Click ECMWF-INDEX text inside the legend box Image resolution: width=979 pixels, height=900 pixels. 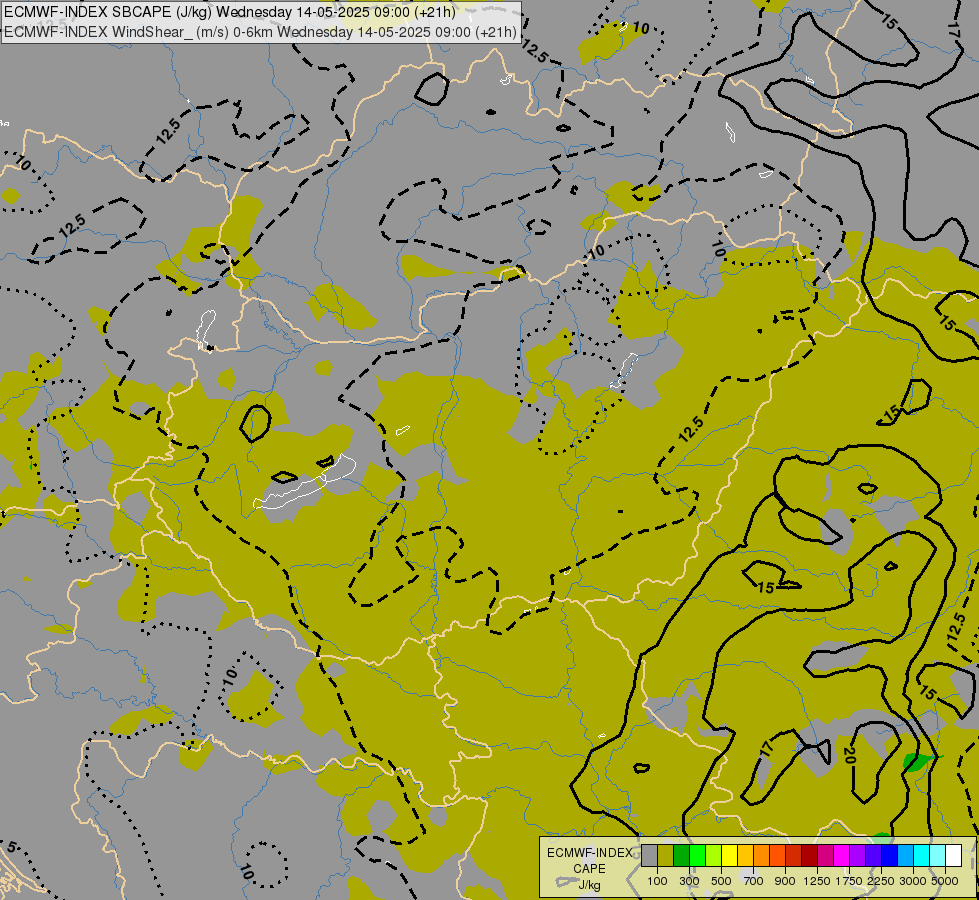[589, 853]
